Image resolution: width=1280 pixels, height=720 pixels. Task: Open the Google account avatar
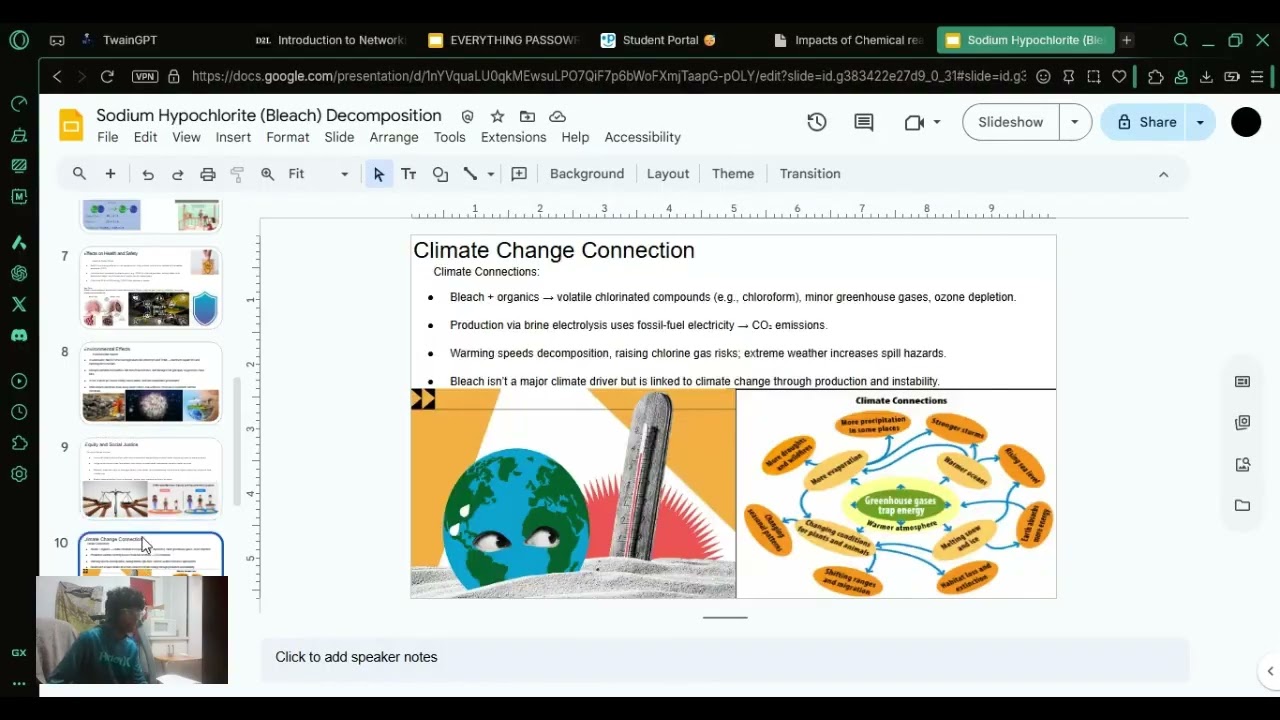tap(1246, 122)
